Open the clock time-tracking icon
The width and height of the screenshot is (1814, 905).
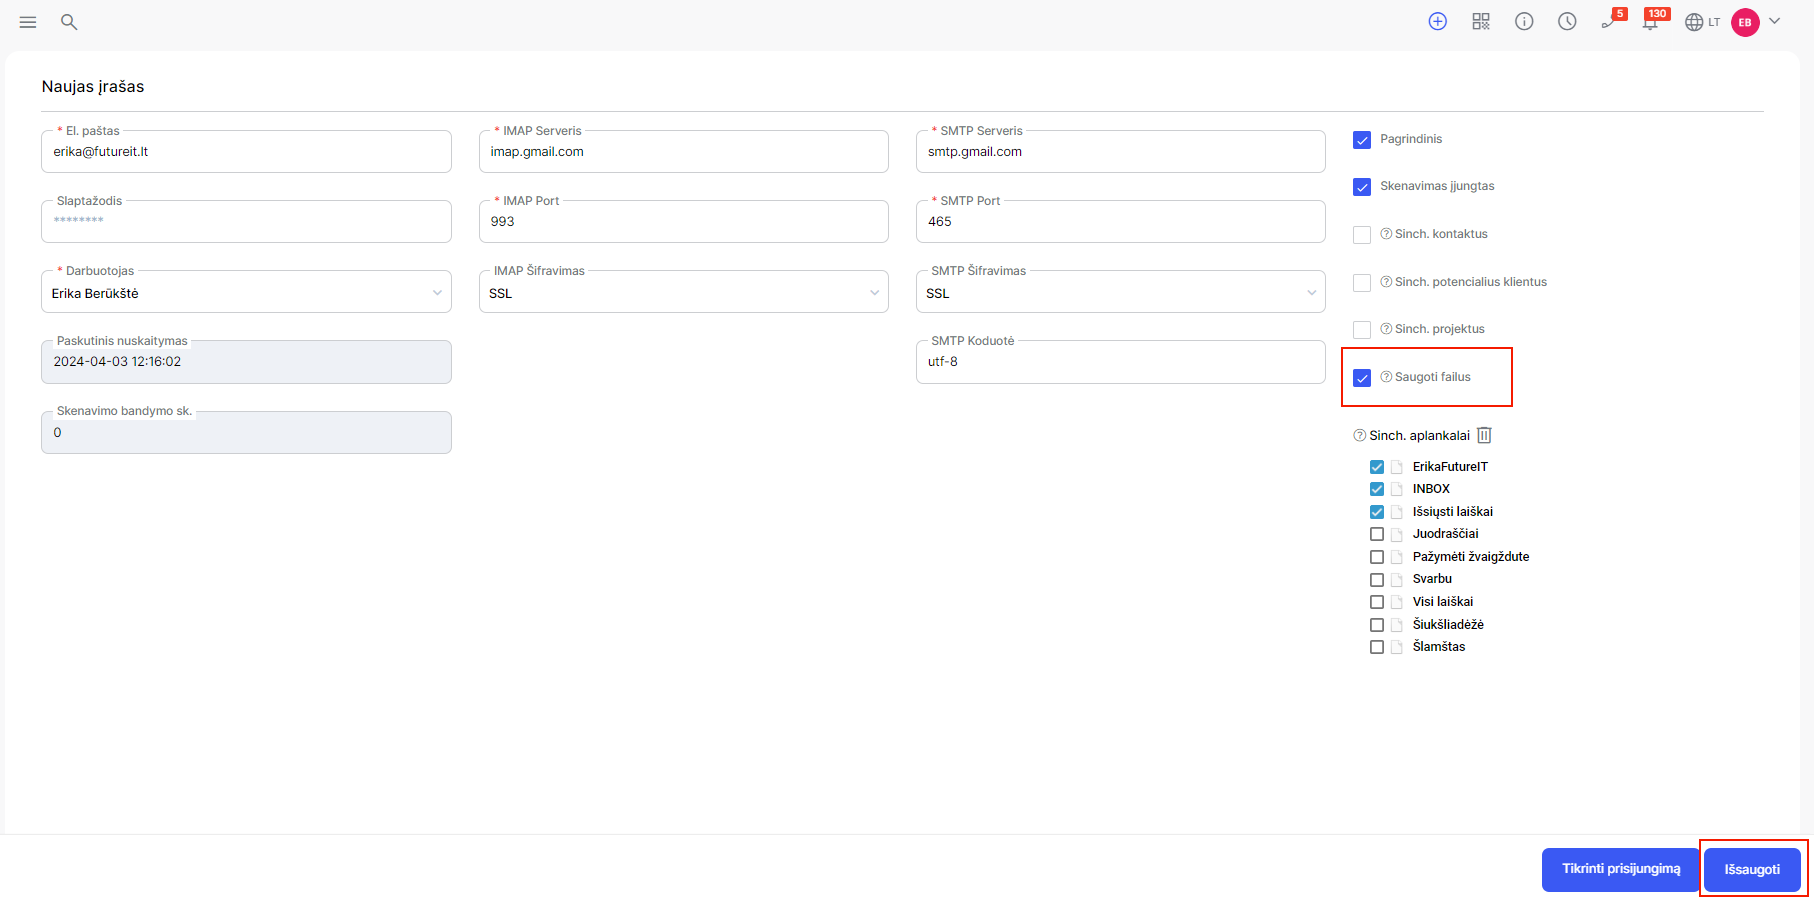coord(1567,22)
